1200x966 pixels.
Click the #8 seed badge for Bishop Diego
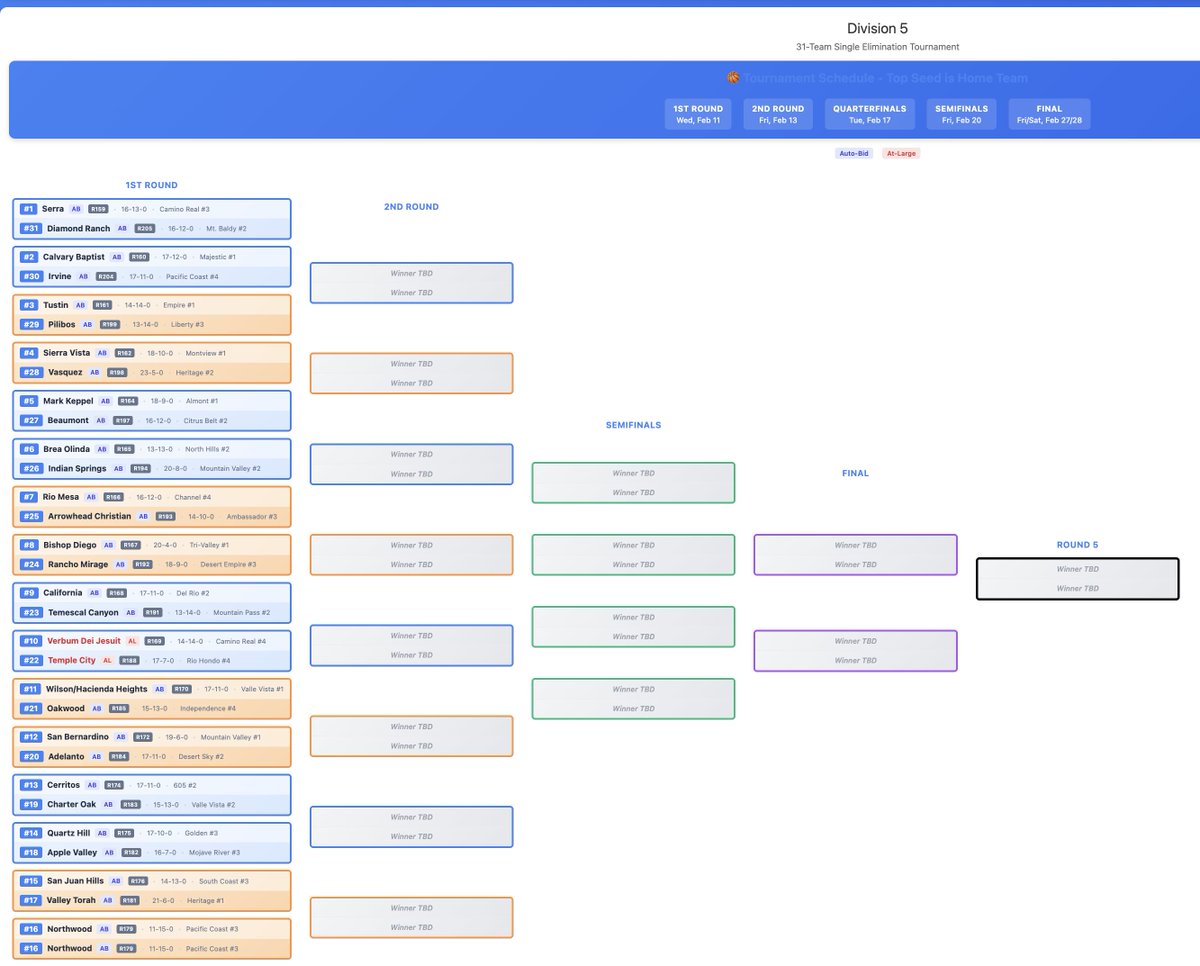pyautogui.click(x=29, y=545)
